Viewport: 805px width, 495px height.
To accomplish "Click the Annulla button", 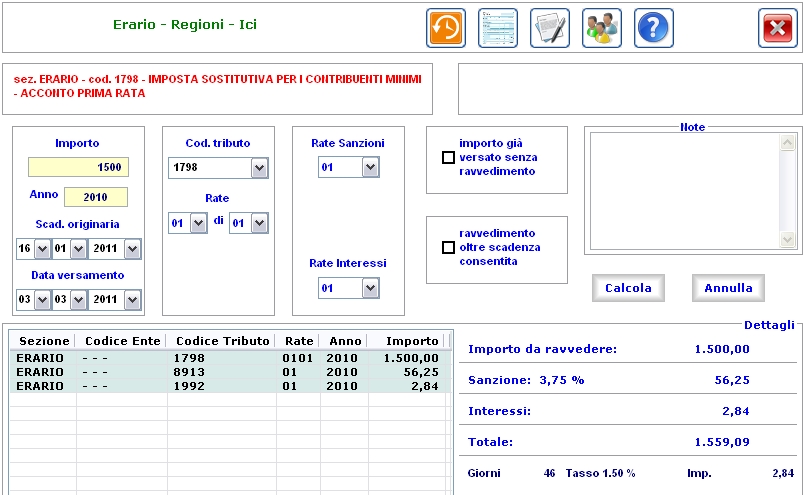I will (x=728, y=288).
